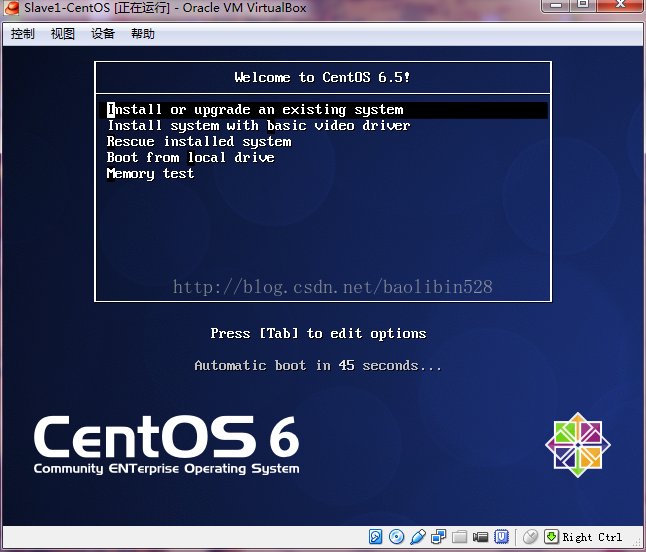The height and width of the screenshot is (552, 646).
Task: Open the 视图 menu
Action: coord(63,34)
